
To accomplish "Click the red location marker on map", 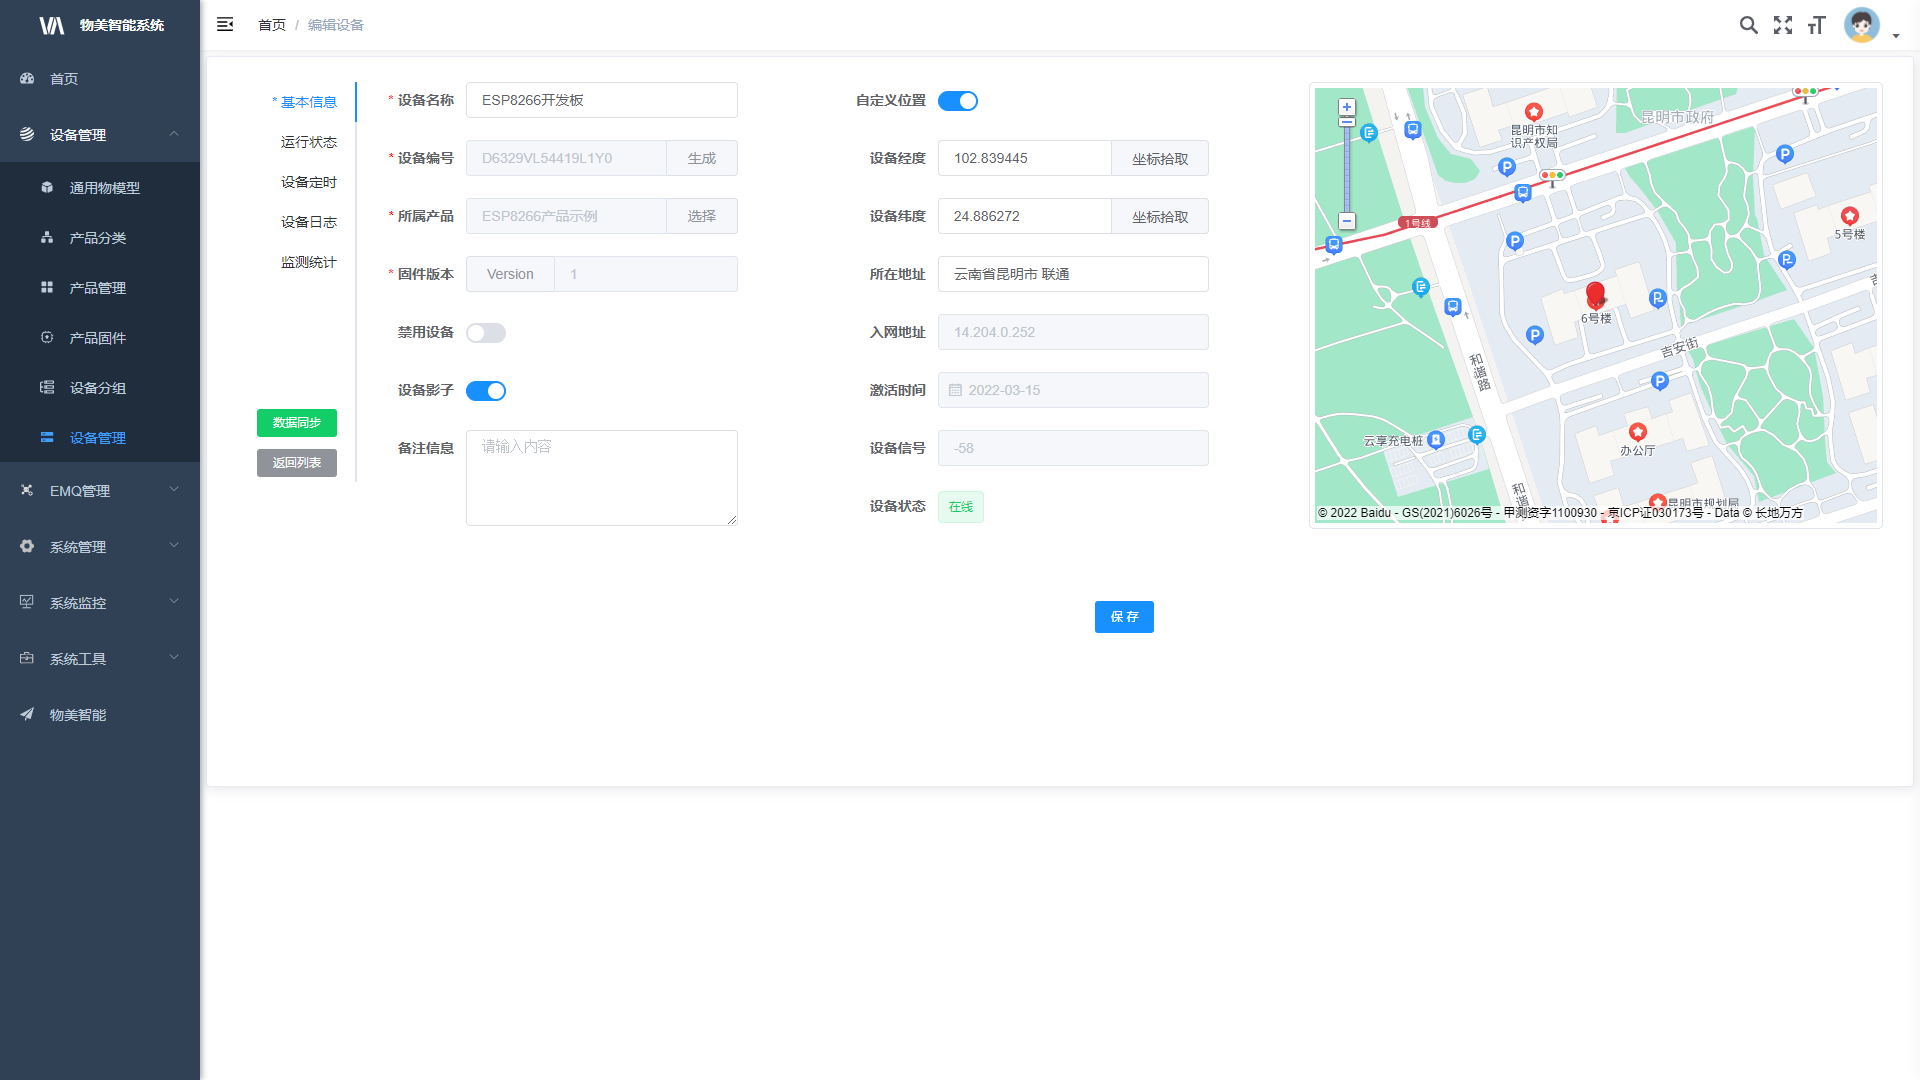I will tap(1596, 293).
